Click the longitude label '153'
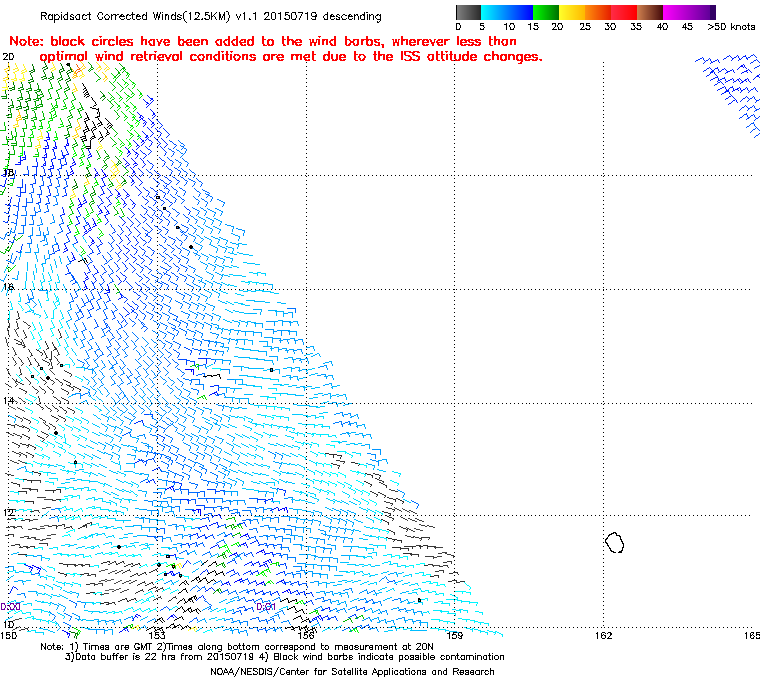Image resolution: width=760 pixels, height=688 pixels. pos(157,635)
